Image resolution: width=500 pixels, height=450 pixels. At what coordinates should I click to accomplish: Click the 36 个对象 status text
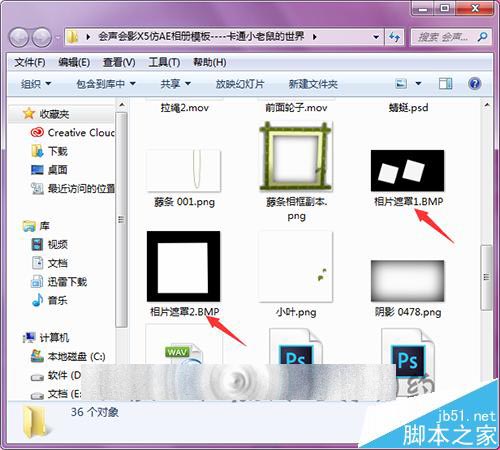(x=95, y=412)
